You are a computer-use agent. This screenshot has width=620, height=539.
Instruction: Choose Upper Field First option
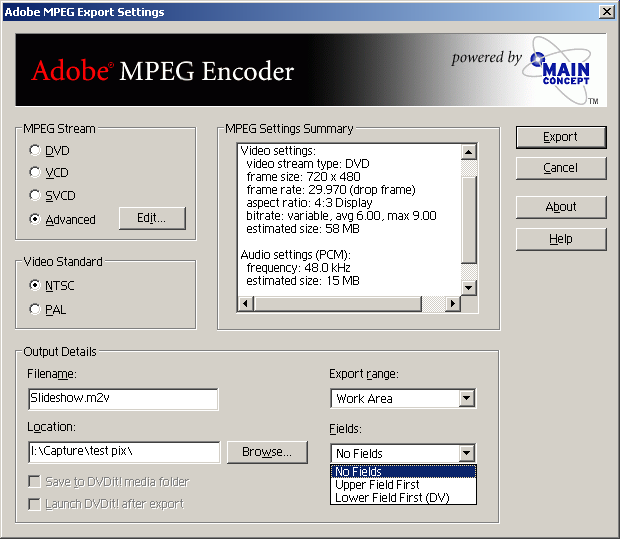pyautogui.click(x=403, y=485)
